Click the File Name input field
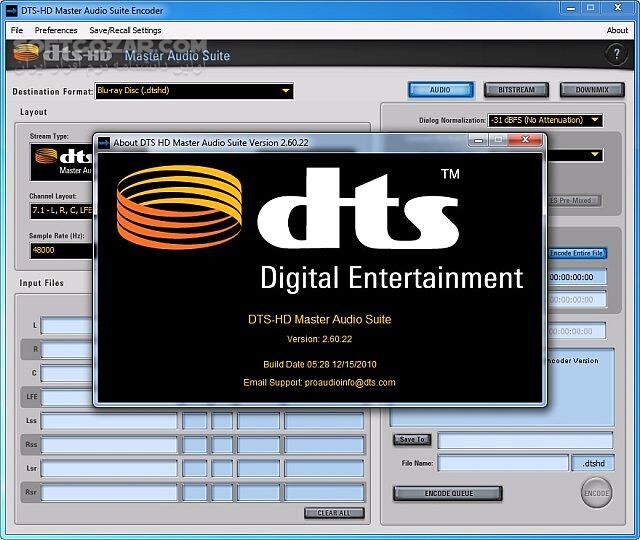Image resolution: width=640 pixels, height=540 pixels. (503, 463)
